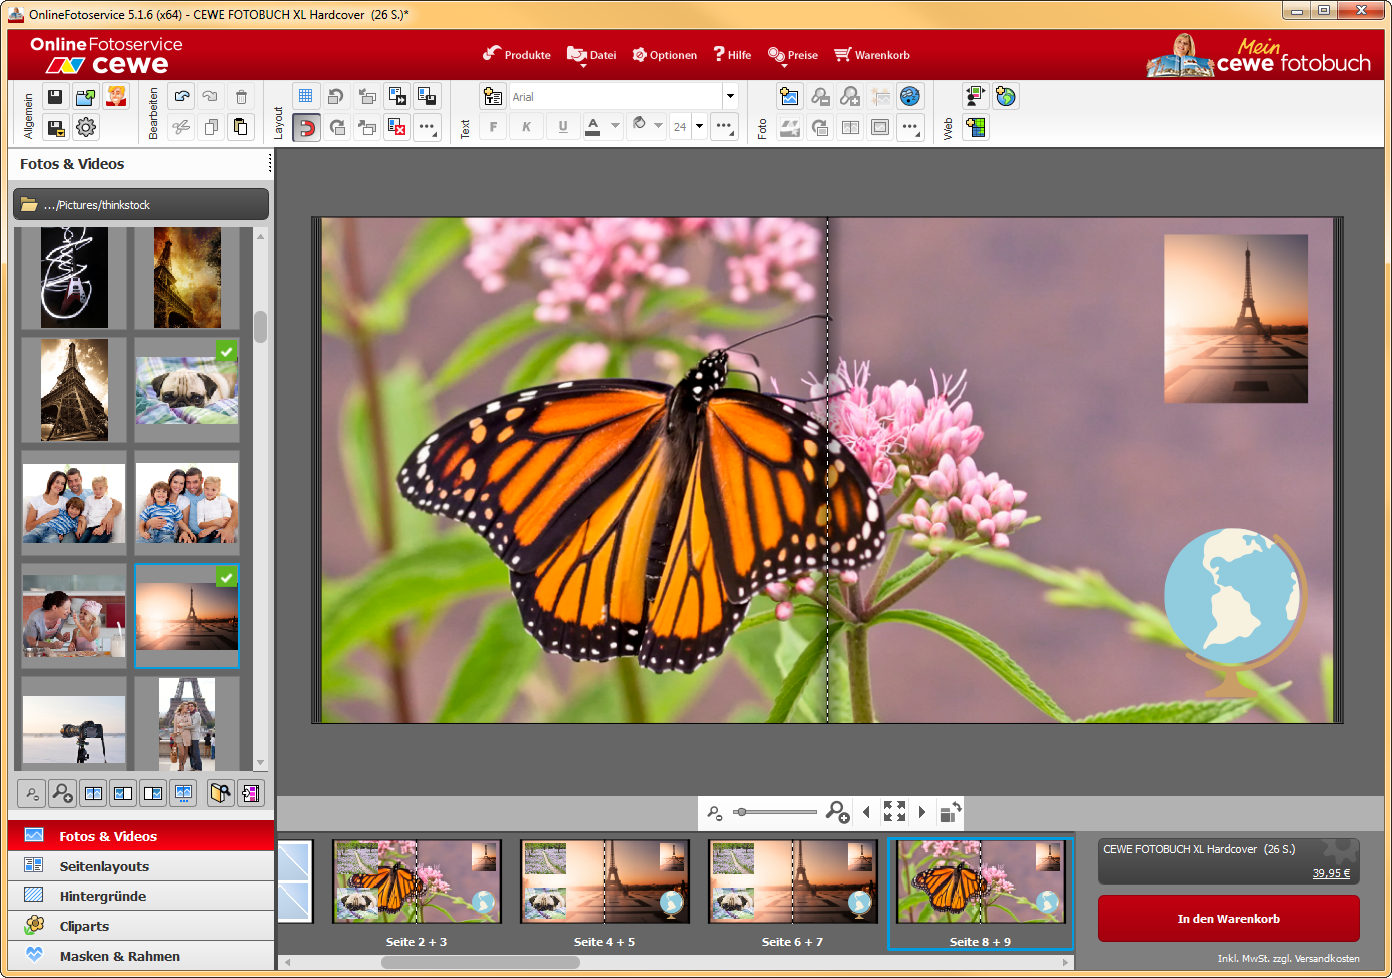This screenshot has width=1392, height=978.
Task: Click the In den Warenkorb button
Action: pos(1228,919)
